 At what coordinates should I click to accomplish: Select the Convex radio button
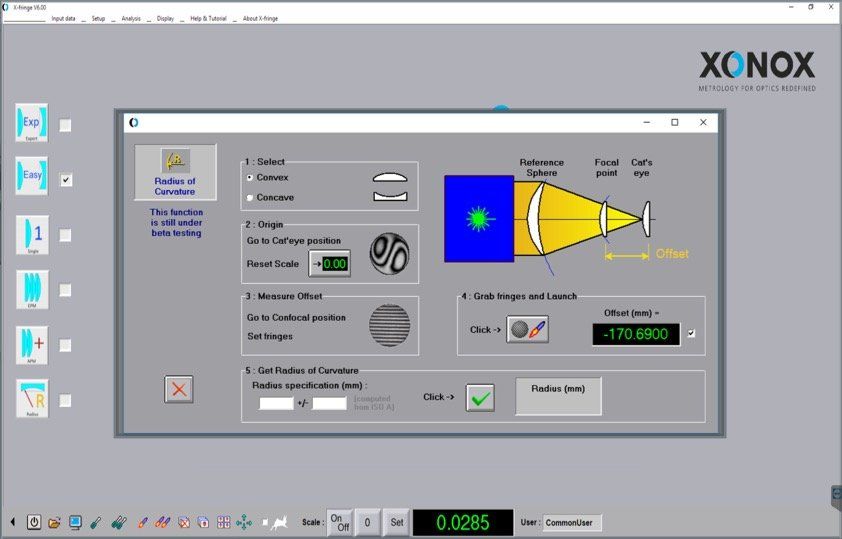[250, 177]
